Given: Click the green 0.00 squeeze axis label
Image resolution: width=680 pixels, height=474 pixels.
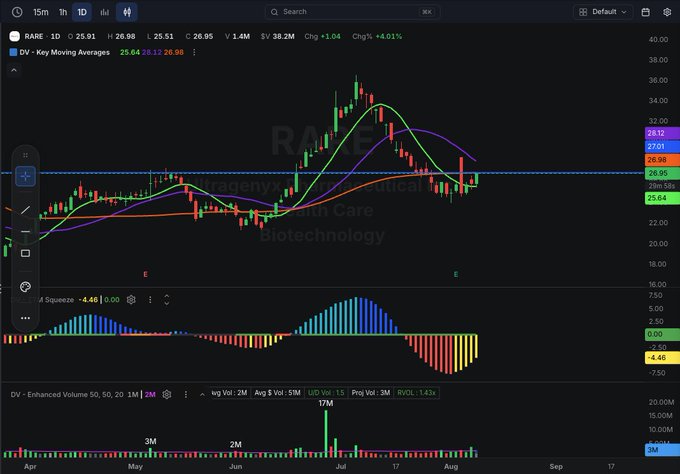Looking at the screenshot, I should 662,334.
